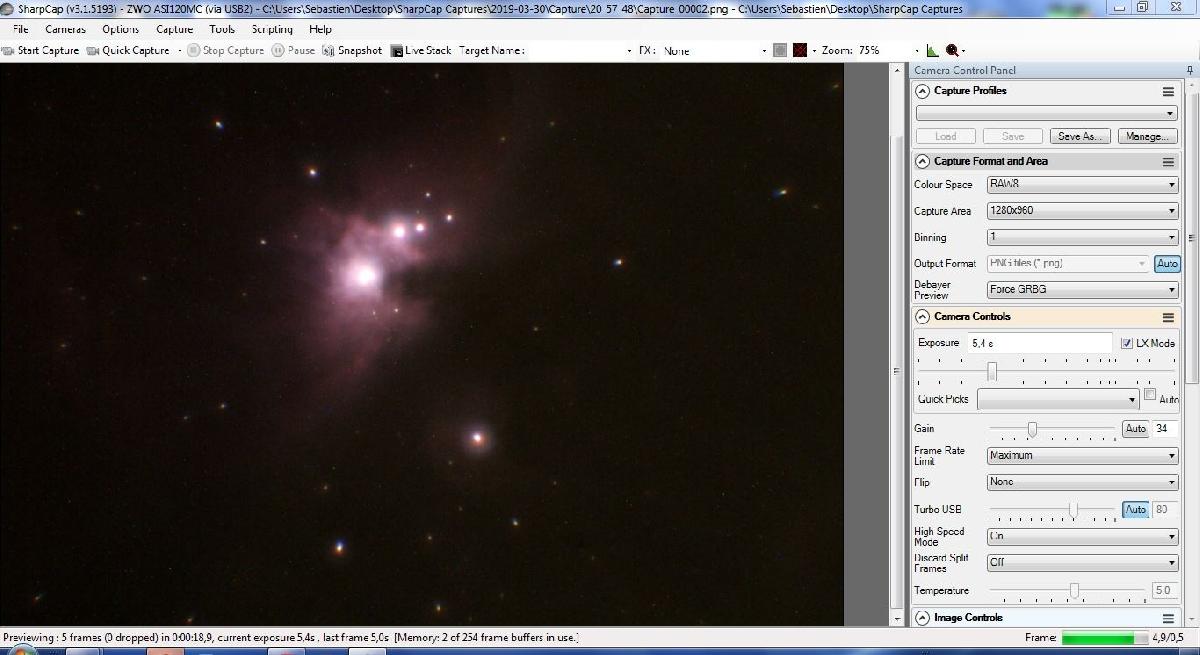Enable the Auto exposure checkbox
Screen dimensions: 1200x655
[1150, 395]
